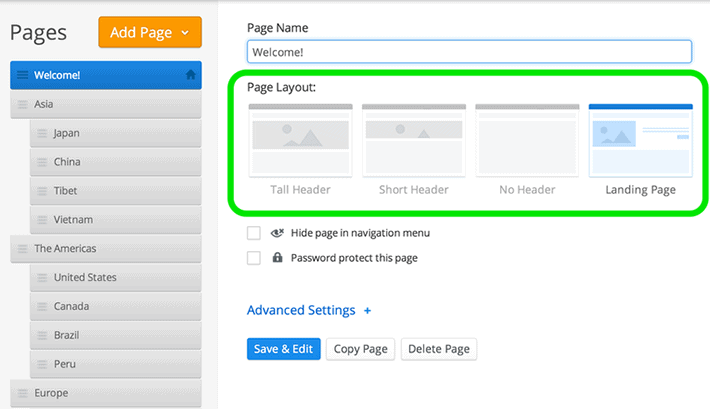Click the Save & Edit button
The image size is (710, 409).
[x=283, y=349]
